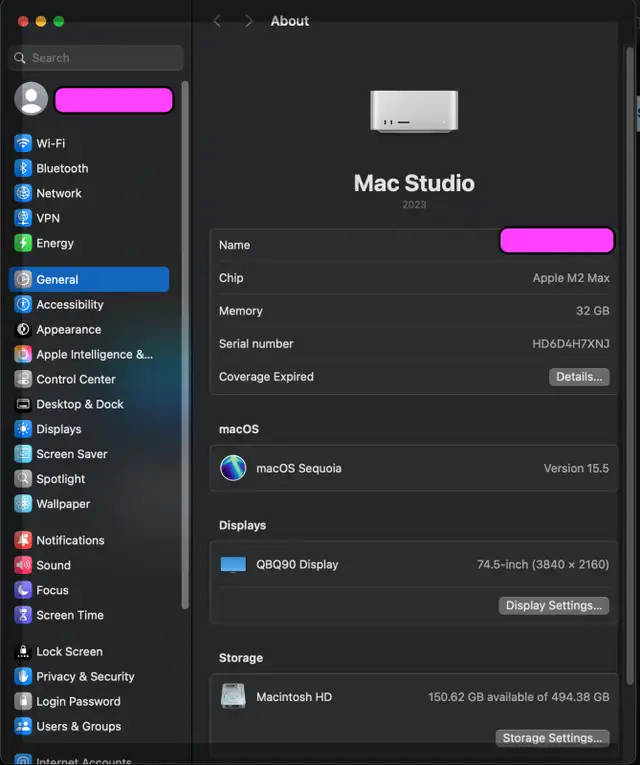This screenshot has height=765, width=640.
Task: Click the Macintosh HD drive icon
Action: click(233, 696)
